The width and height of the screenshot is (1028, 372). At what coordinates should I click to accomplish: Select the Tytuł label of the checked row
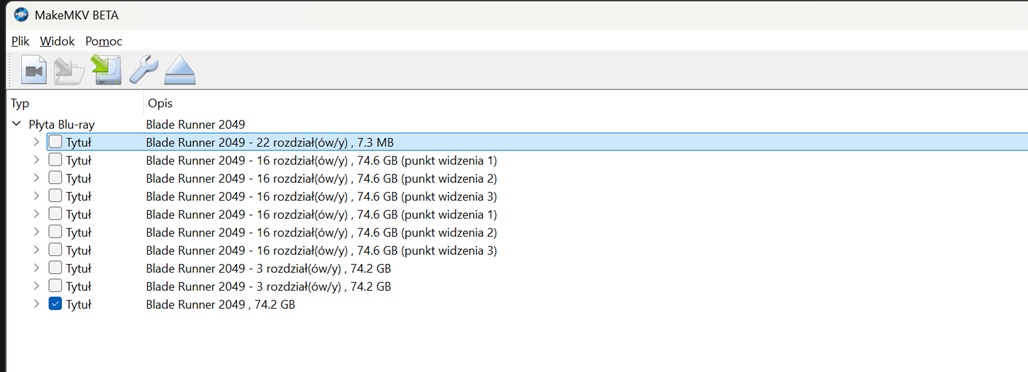[x=78, y=304]
